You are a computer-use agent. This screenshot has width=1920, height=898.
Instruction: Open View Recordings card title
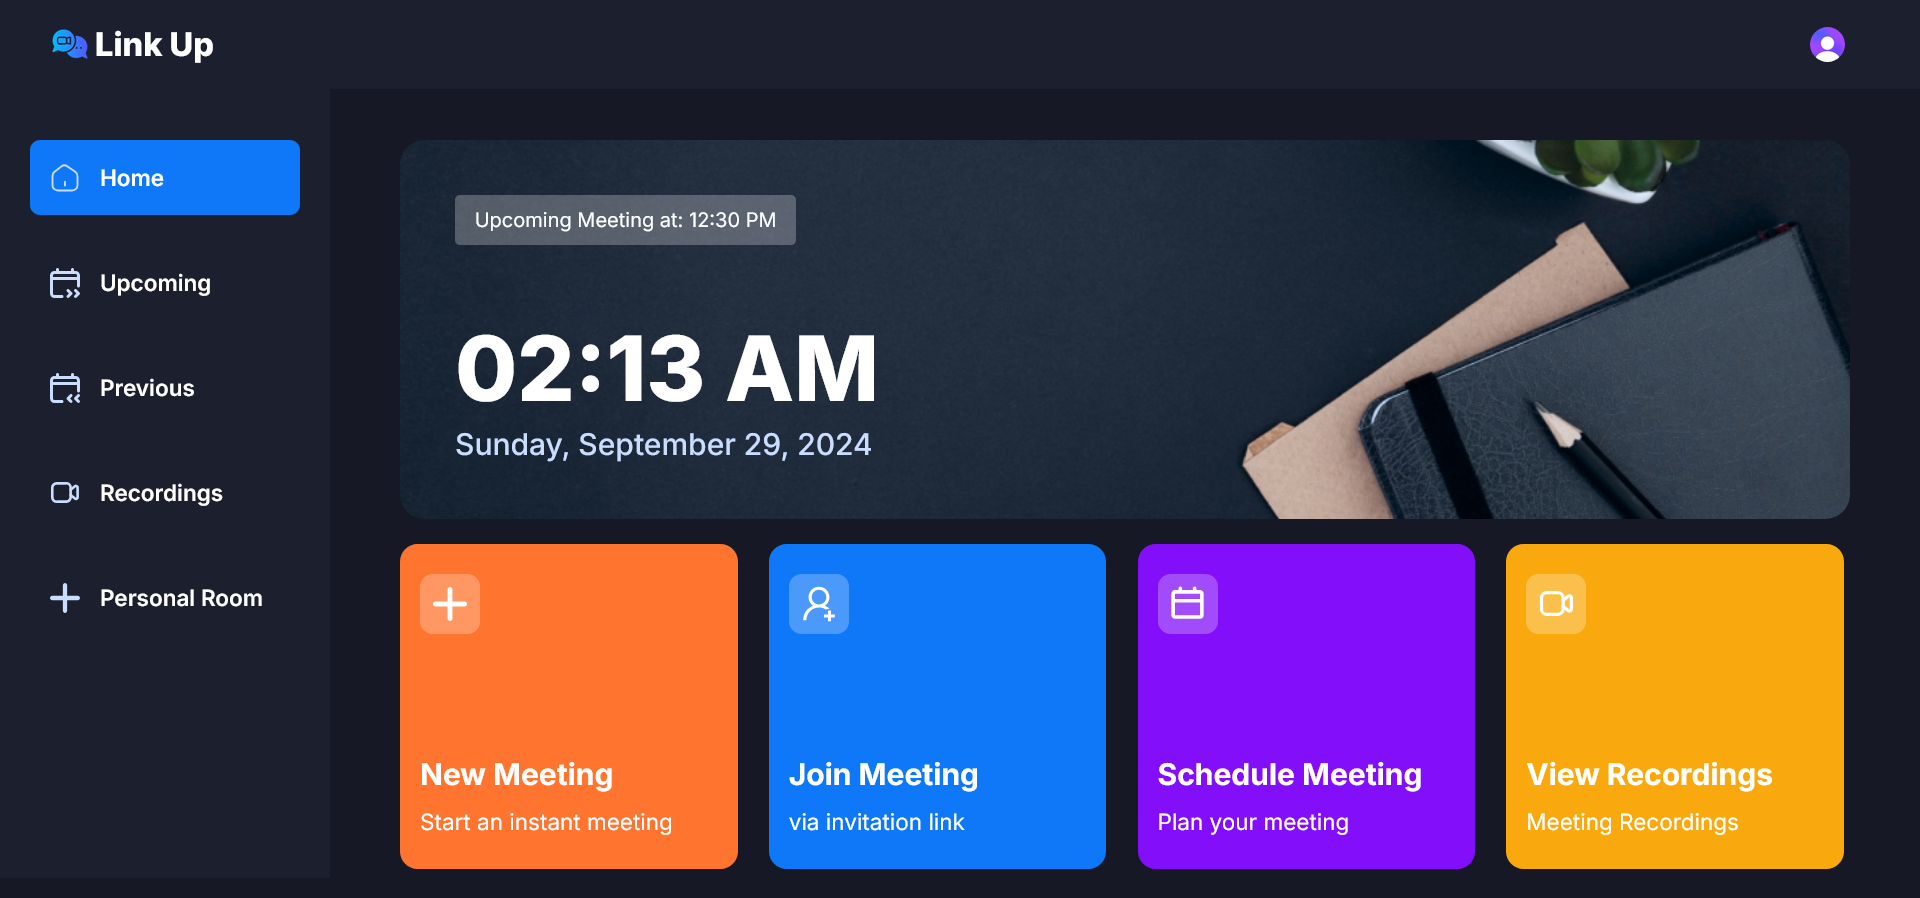[1649, 775]
